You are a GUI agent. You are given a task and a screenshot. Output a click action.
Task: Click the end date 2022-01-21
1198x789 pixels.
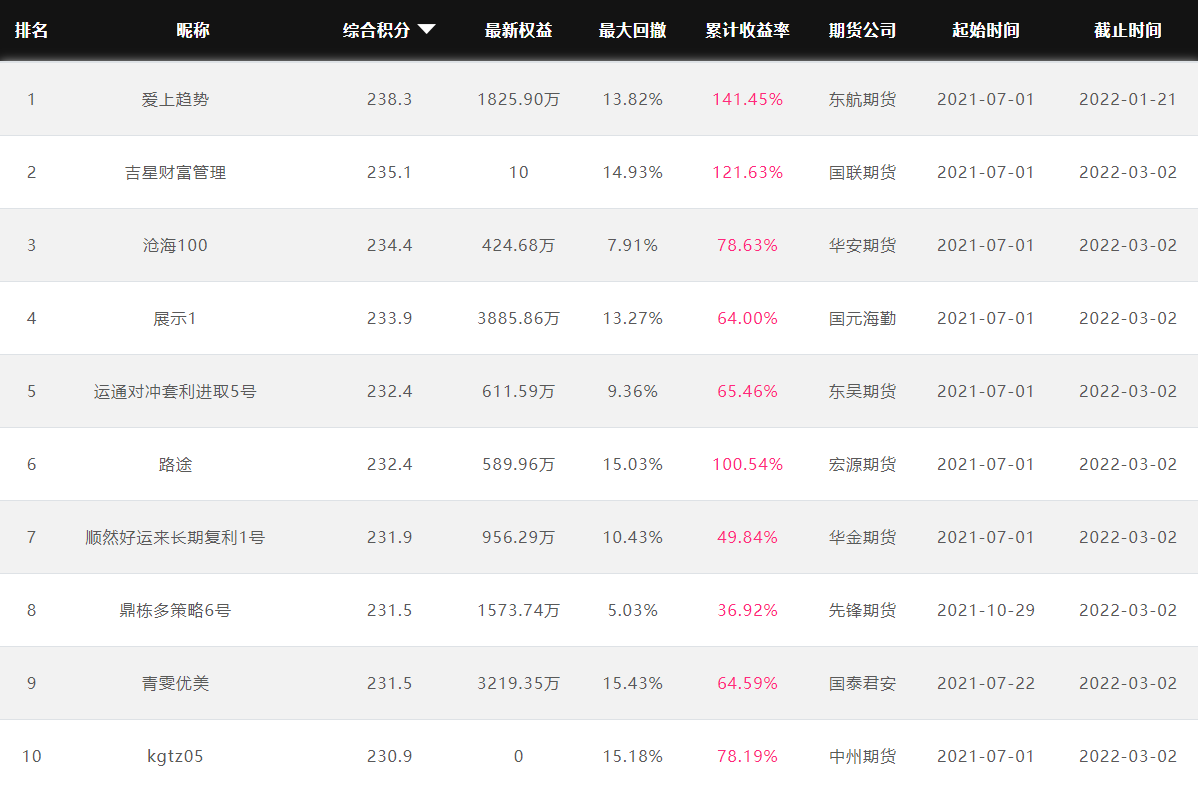point(1128,99)
